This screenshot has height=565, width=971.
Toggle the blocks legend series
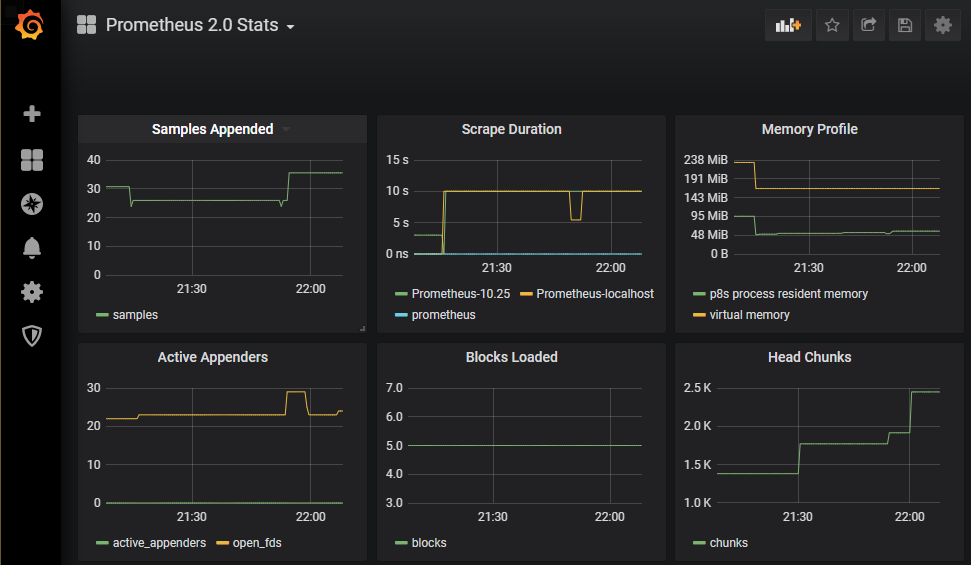tap(429, 543)
